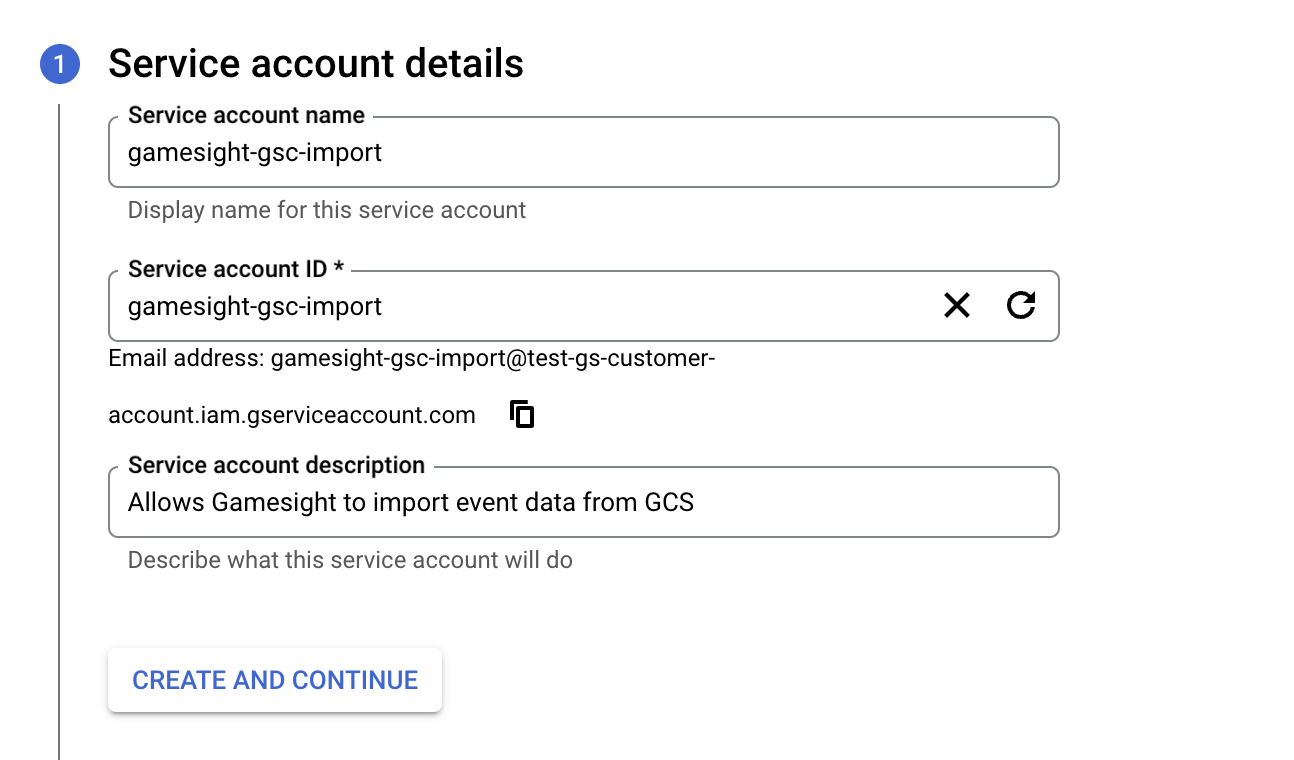Clear the Service account ID field
The image size is (1294, 760).
[957, 306]
